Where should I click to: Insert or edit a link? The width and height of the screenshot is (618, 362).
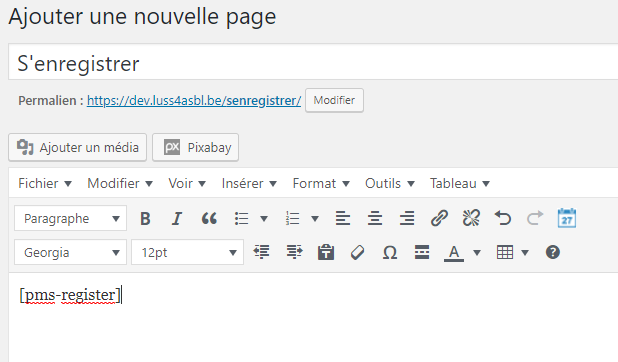(x=439, y=218)
